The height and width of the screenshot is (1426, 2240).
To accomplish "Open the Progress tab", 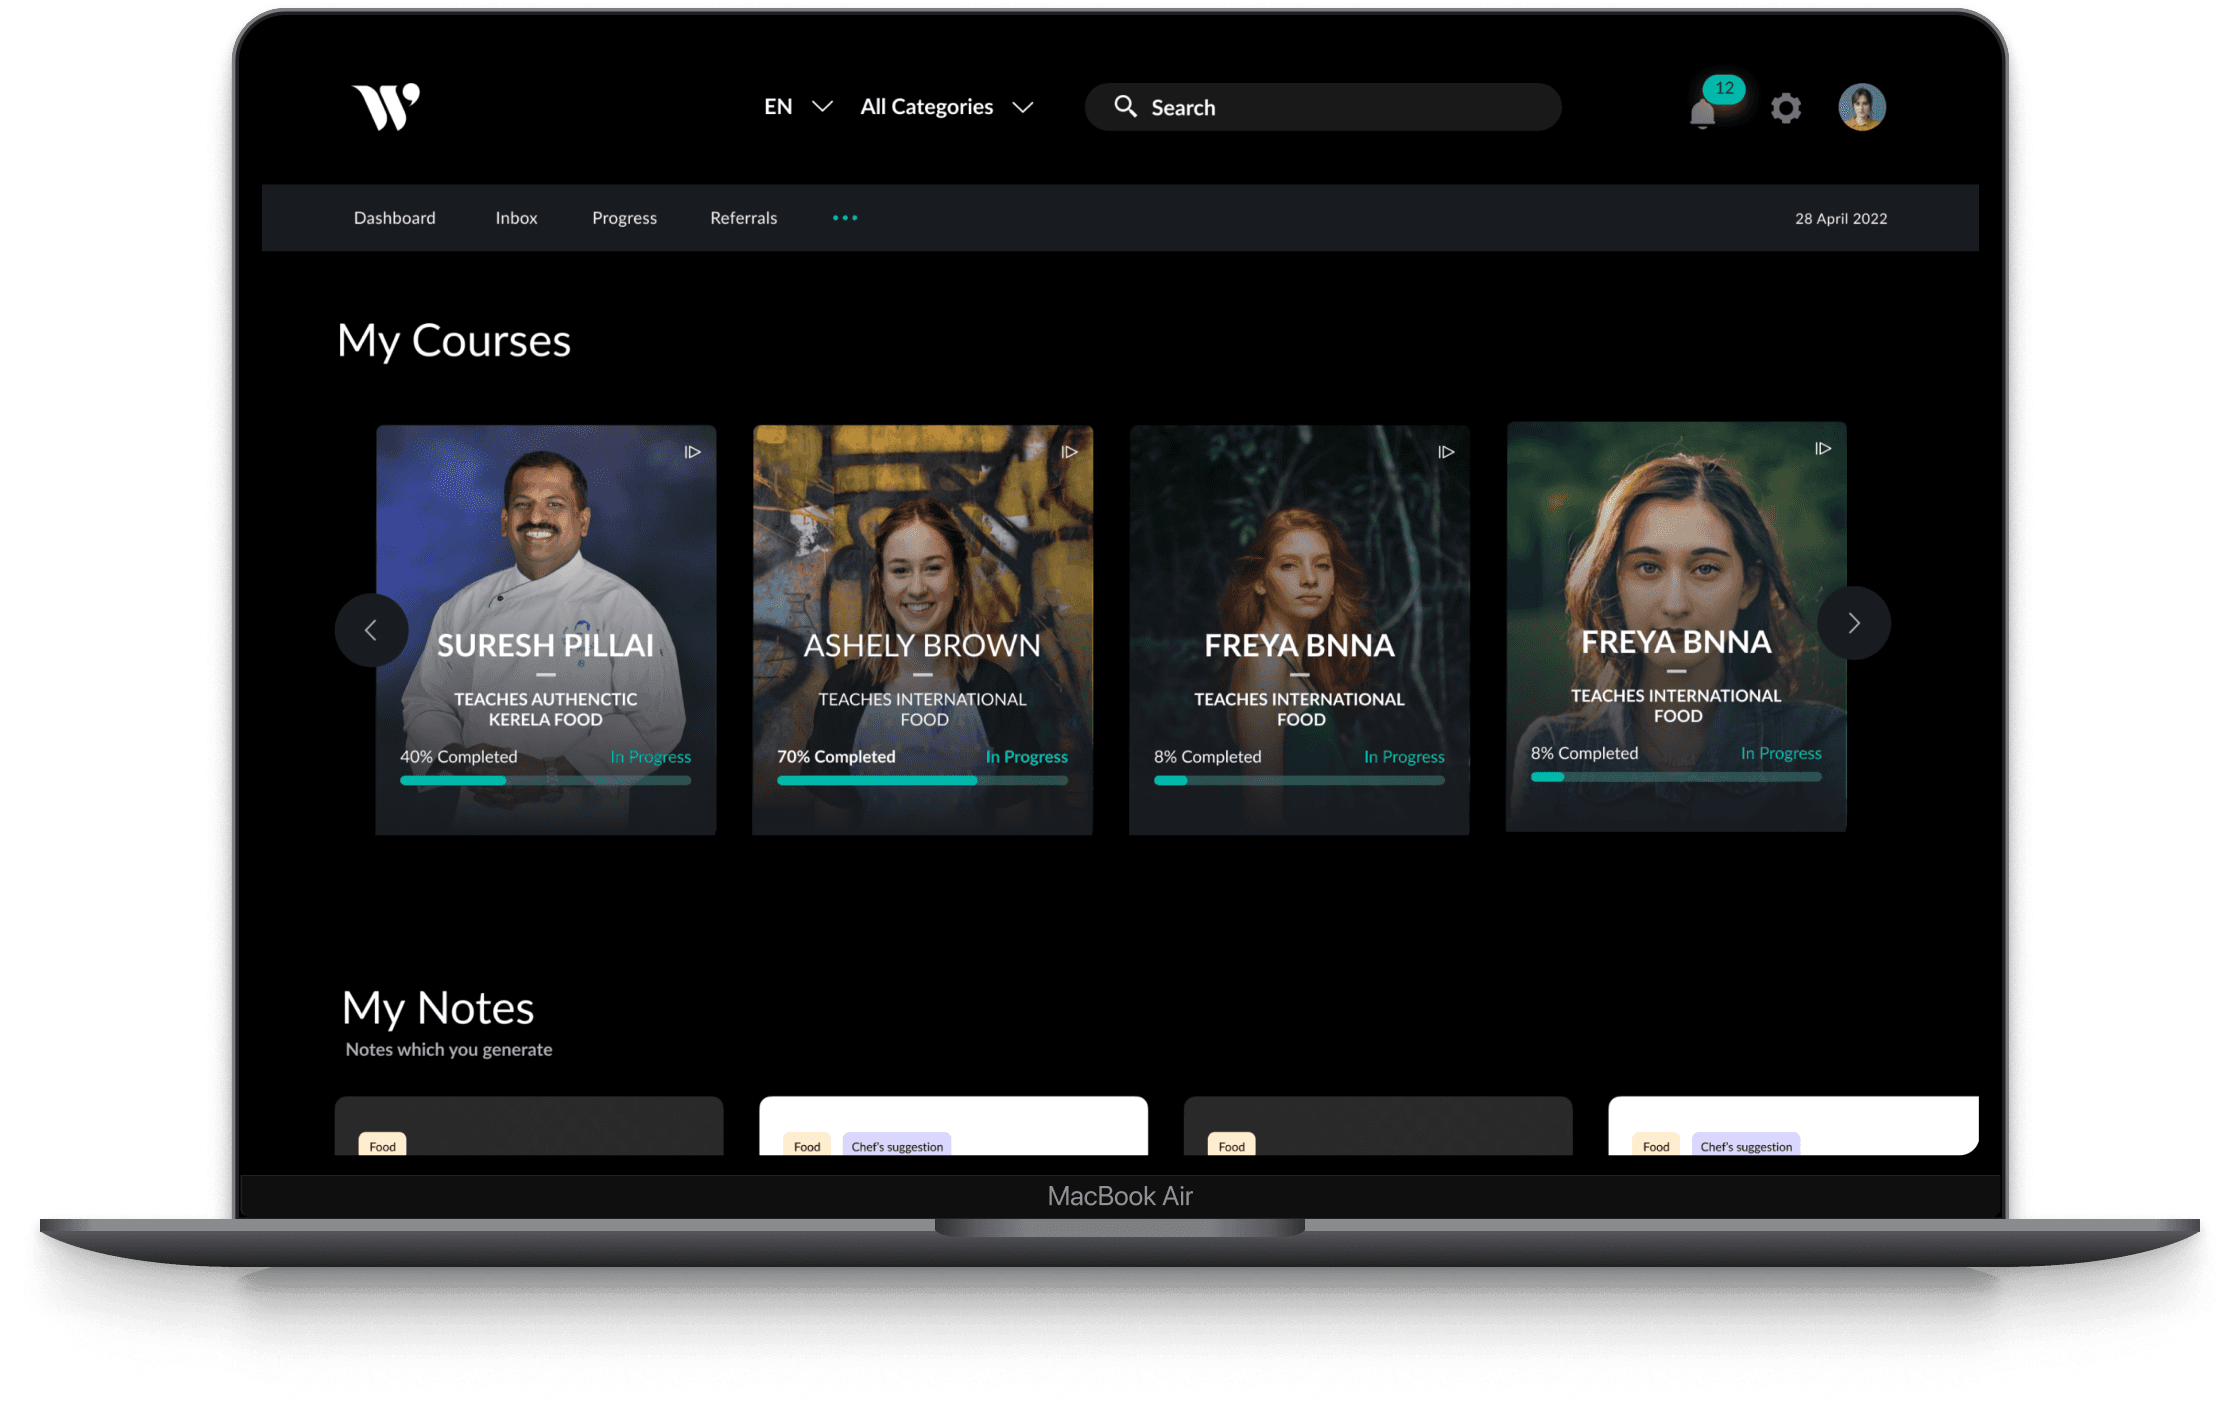I will (x=624, y=218).
